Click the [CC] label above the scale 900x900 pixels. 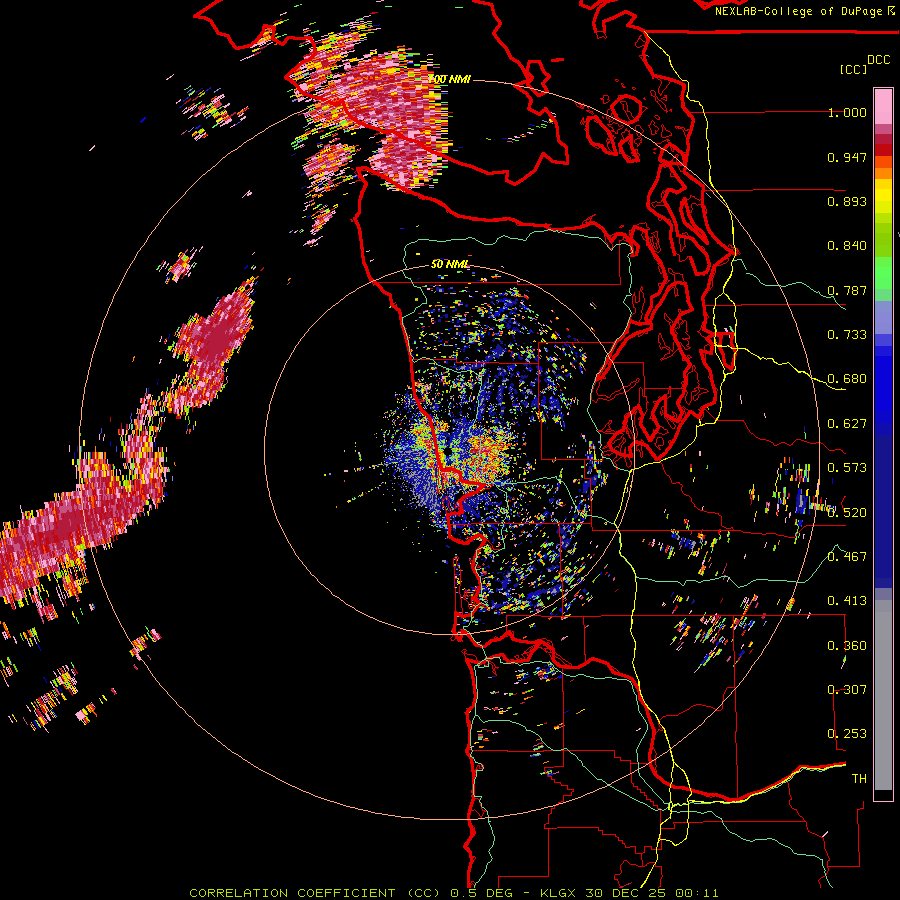tap(853, 69)
